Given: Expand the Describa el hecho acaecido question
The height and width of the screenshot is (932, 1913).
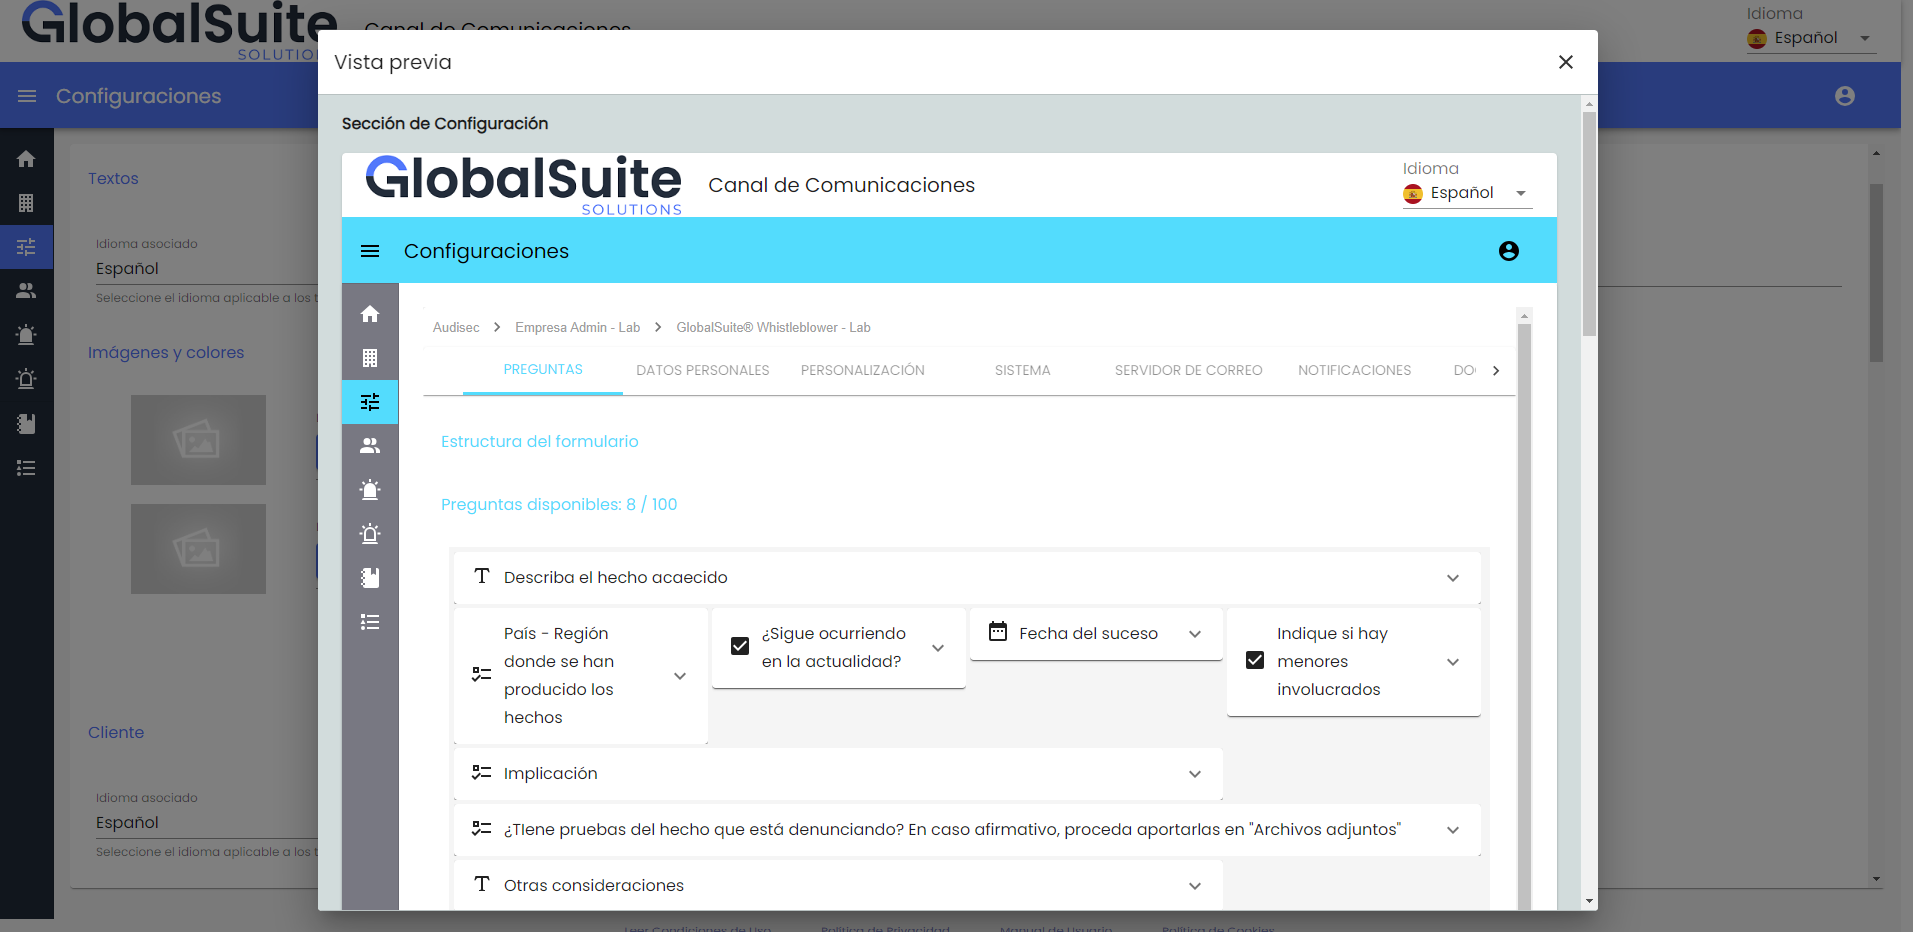Looking at the screenshot, I should (x=1452, y=578).
